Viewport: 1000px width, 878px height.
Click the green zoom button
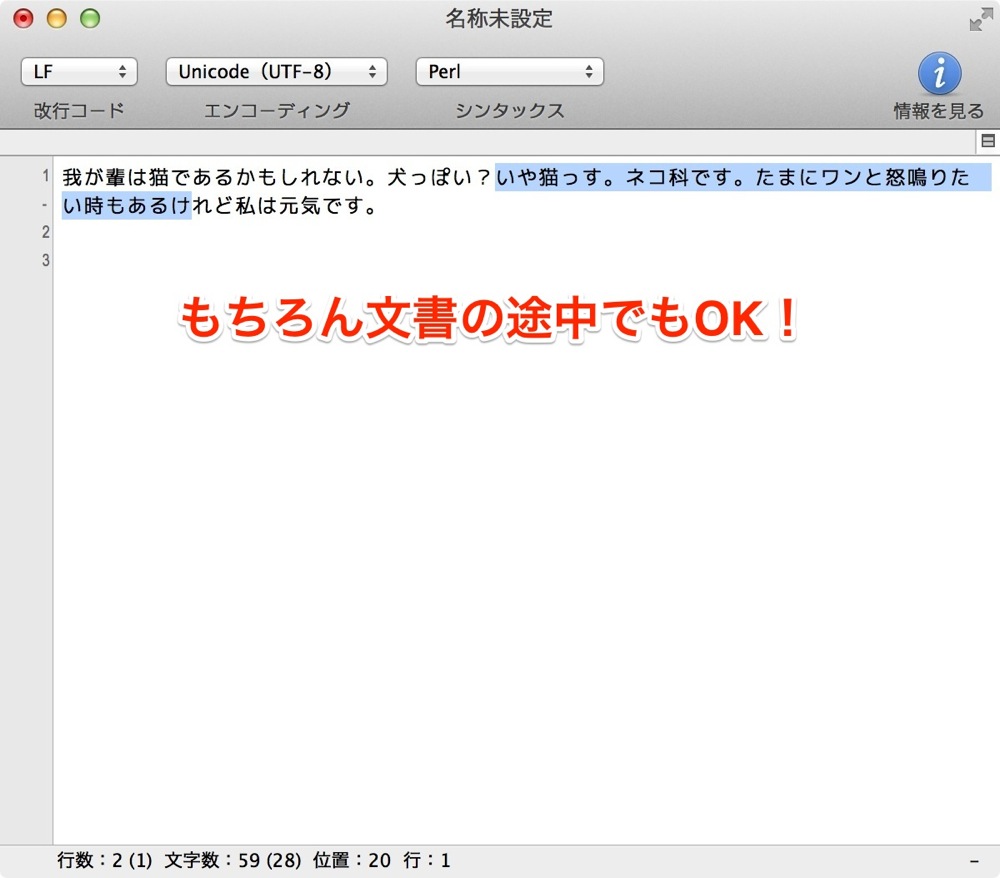(90, 18)
